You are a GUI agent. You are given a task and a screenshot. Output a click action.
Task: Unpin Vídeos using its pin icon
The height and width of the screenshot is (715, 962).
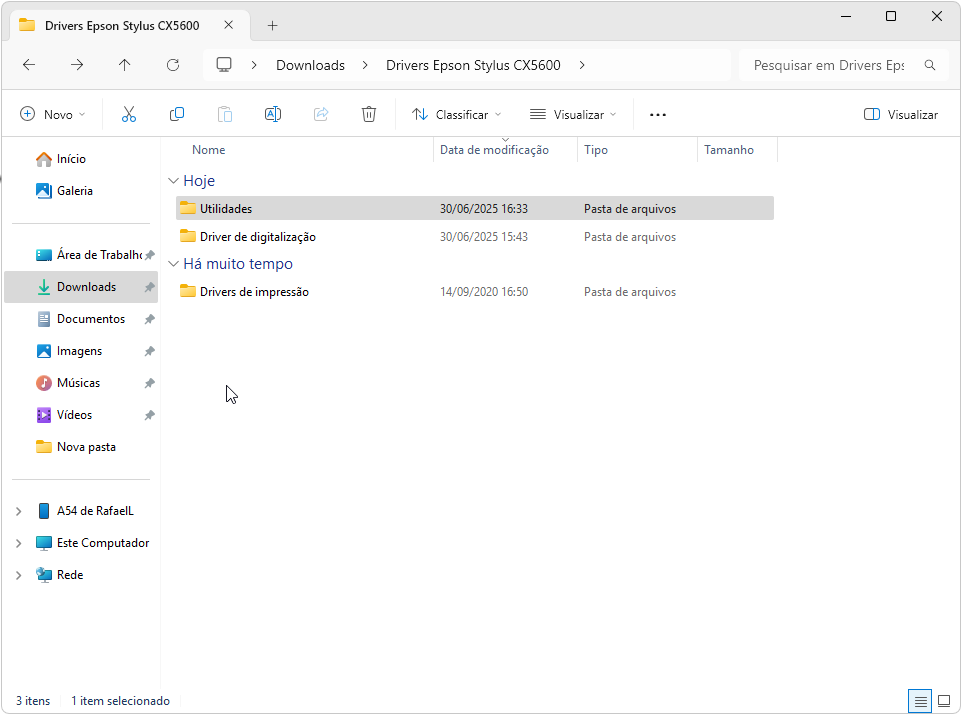[149, 415]
